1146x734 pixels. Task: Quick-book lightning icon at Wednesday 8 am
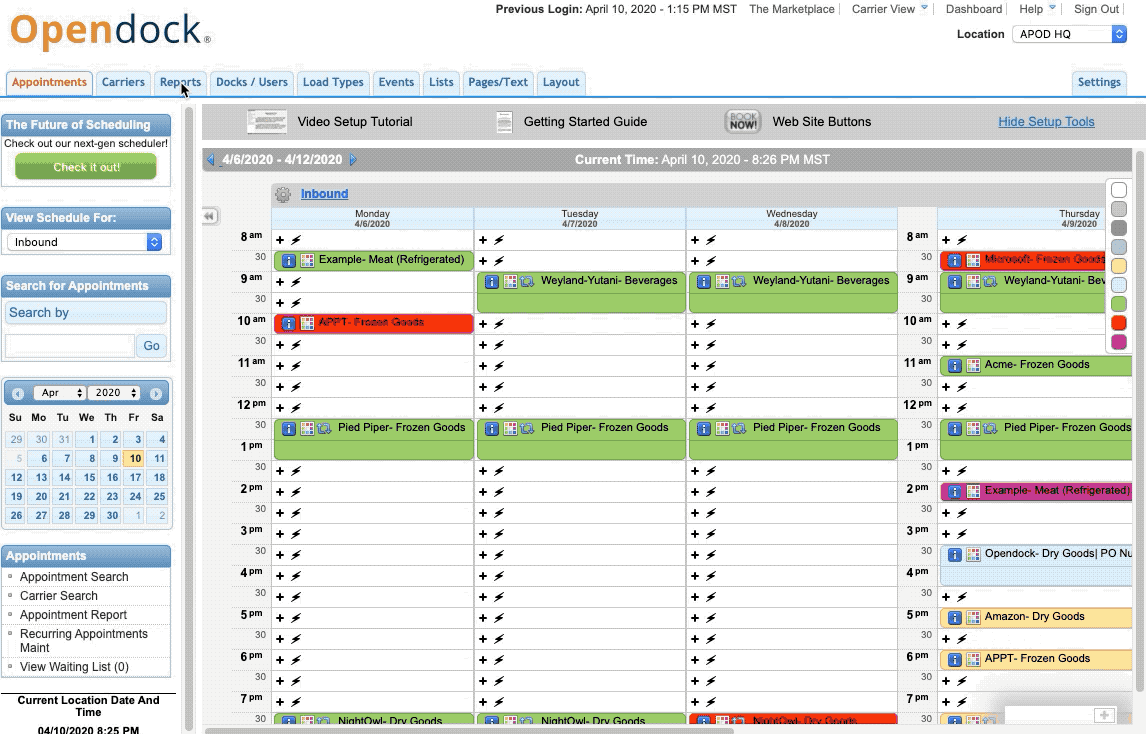click(x=711, y=240)
